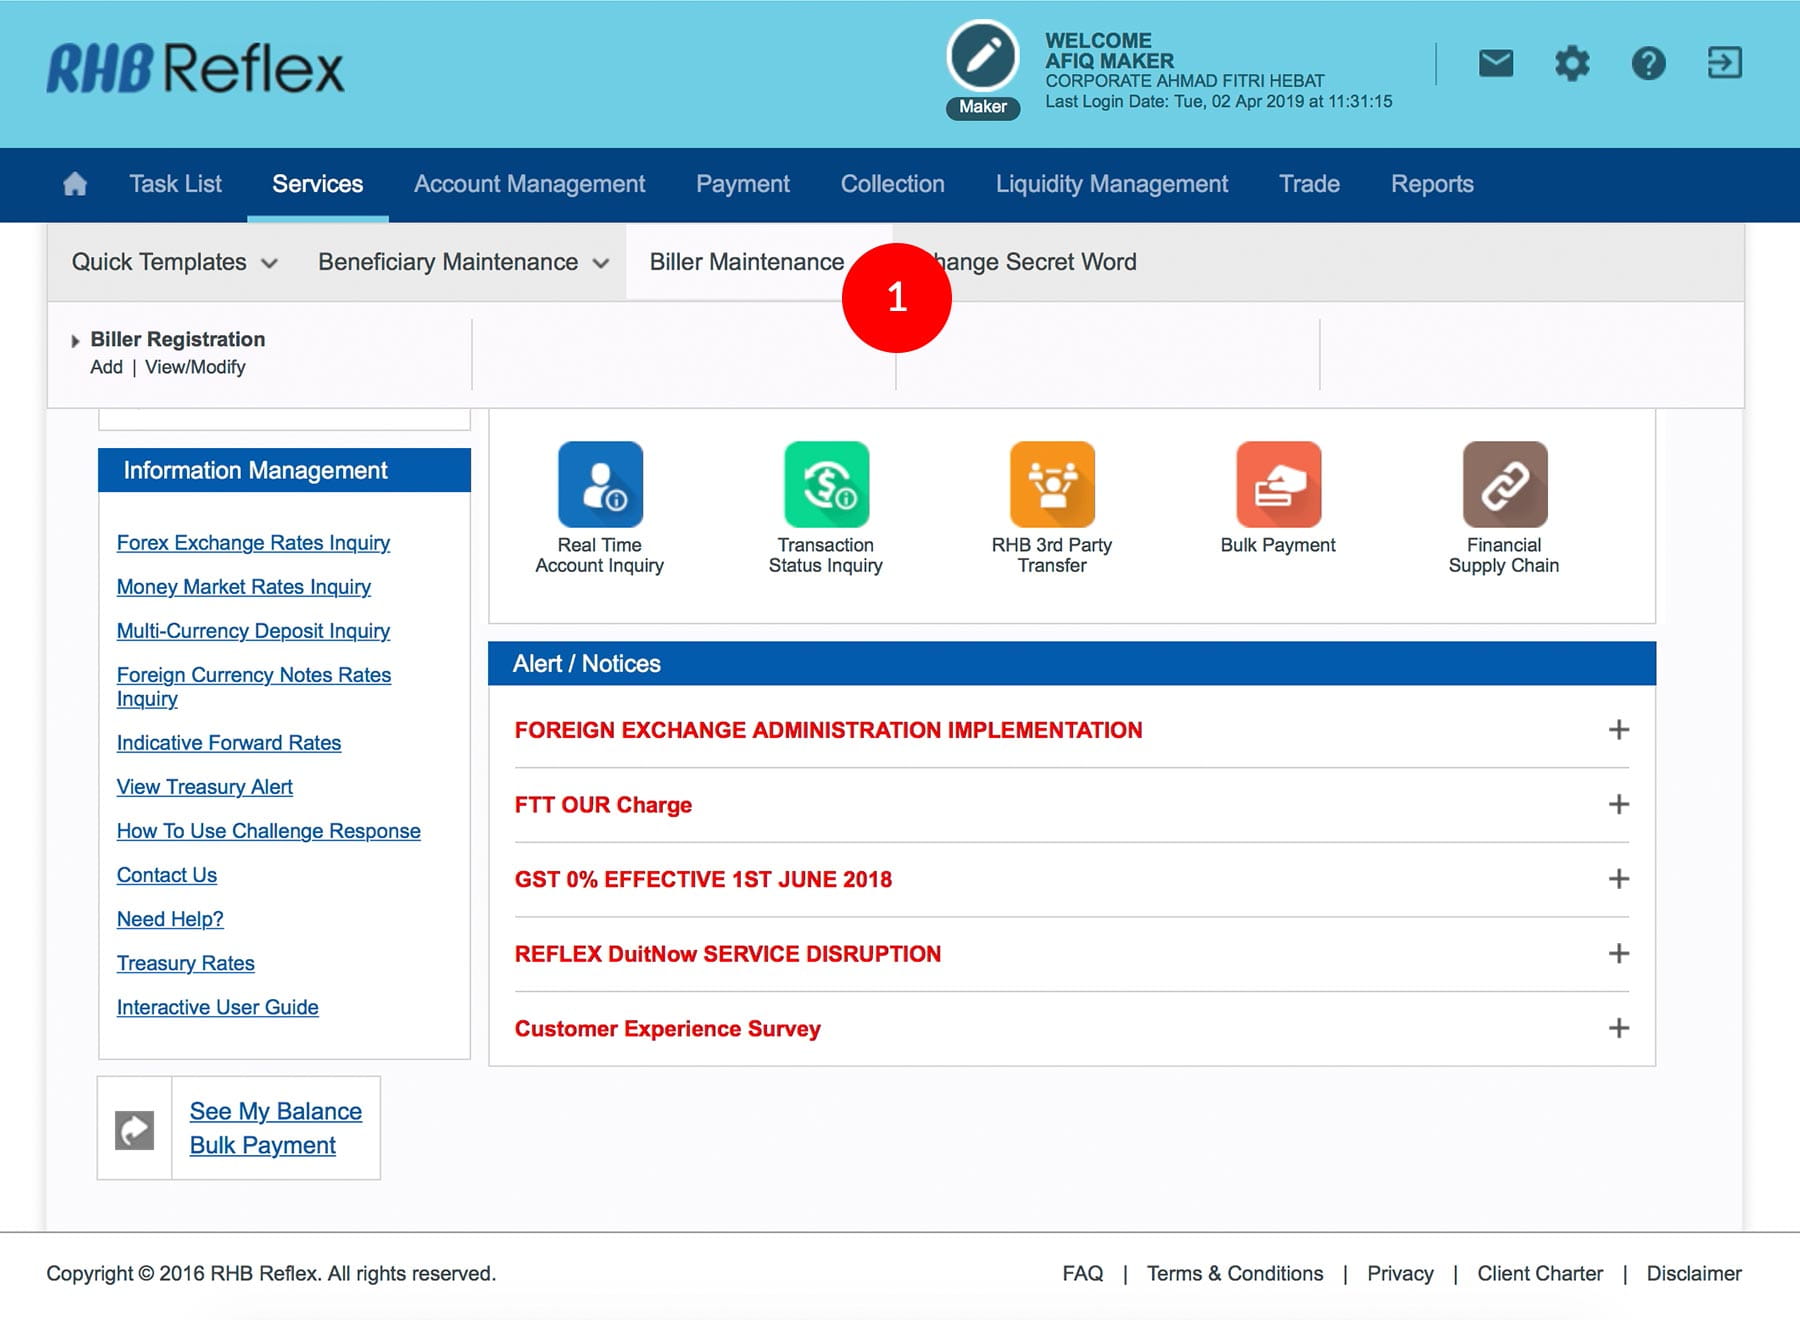
Task: Expand the Customer Experience Survey notice
Action: point(1618,1028)
